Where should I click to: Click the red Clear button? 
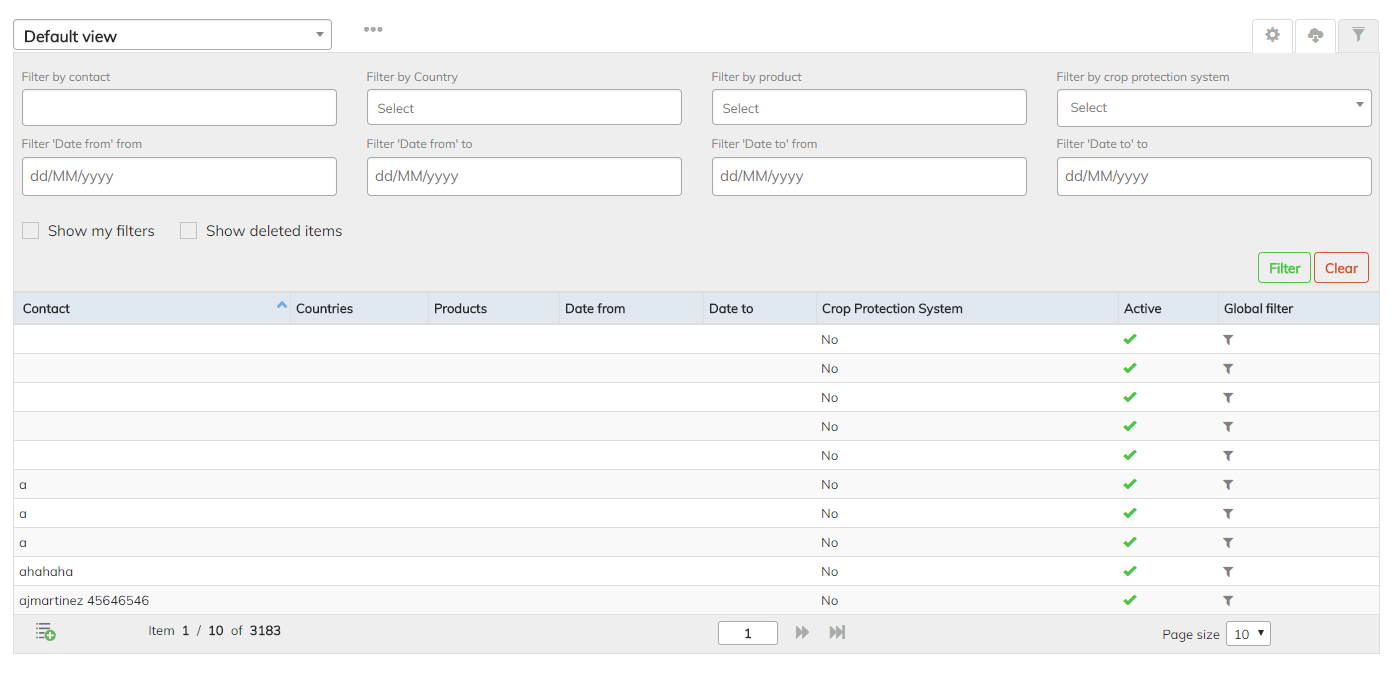click(1341, 268)
